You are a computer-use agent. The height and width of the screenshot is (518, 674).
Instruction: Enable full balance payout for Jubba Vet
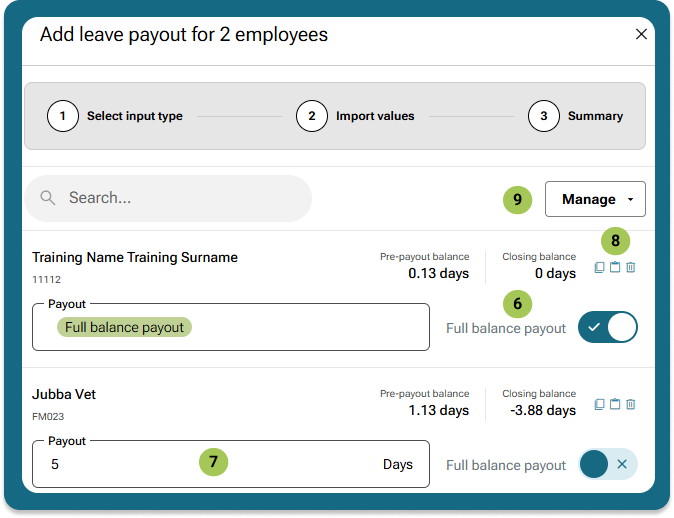(607, 464)
